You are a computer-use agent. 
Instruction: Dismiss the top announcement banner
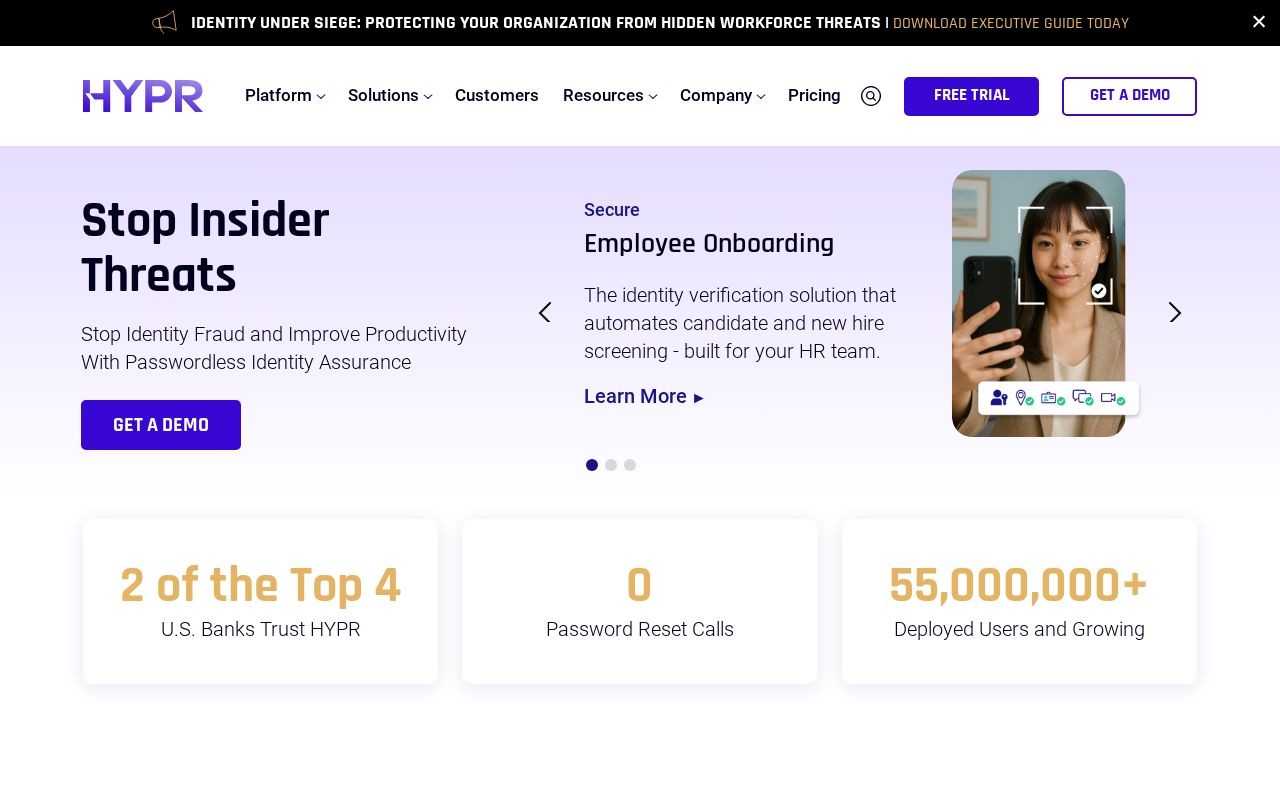pyautogui.click(x=1259, y=22)
